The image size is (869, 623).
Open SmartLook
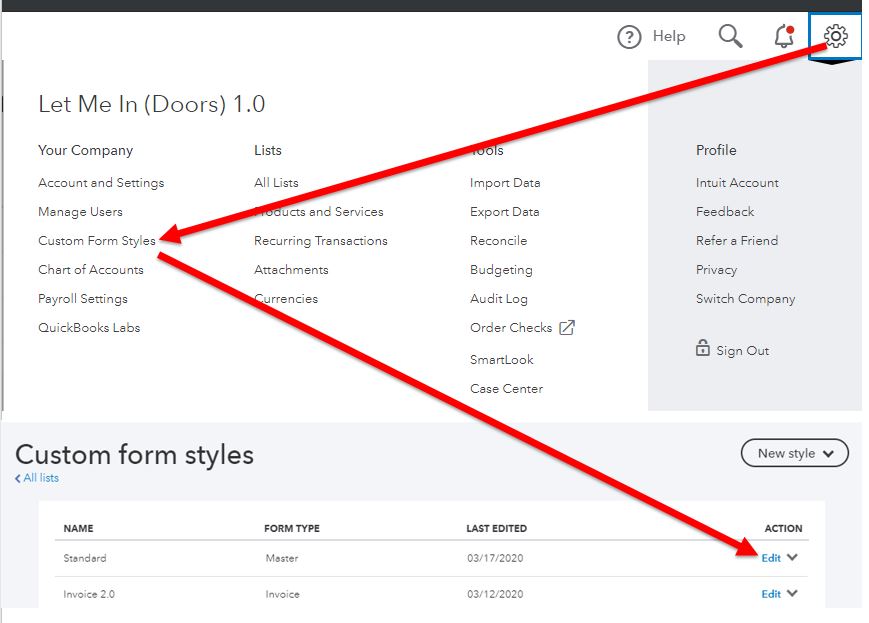(502, 360)
